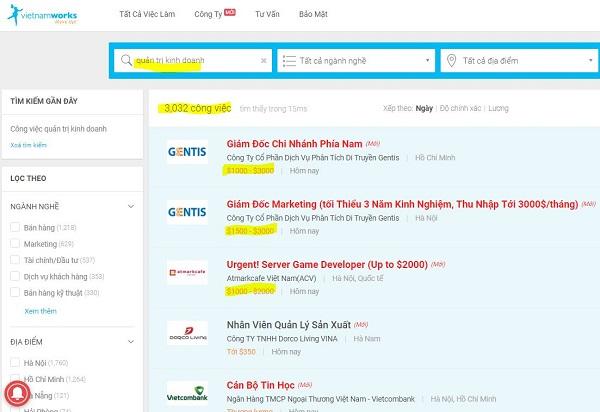Click the Hồ Chí Minh filter label
Image resolution: width=600 pixels, height=412 pixels.
coord(44,379)
